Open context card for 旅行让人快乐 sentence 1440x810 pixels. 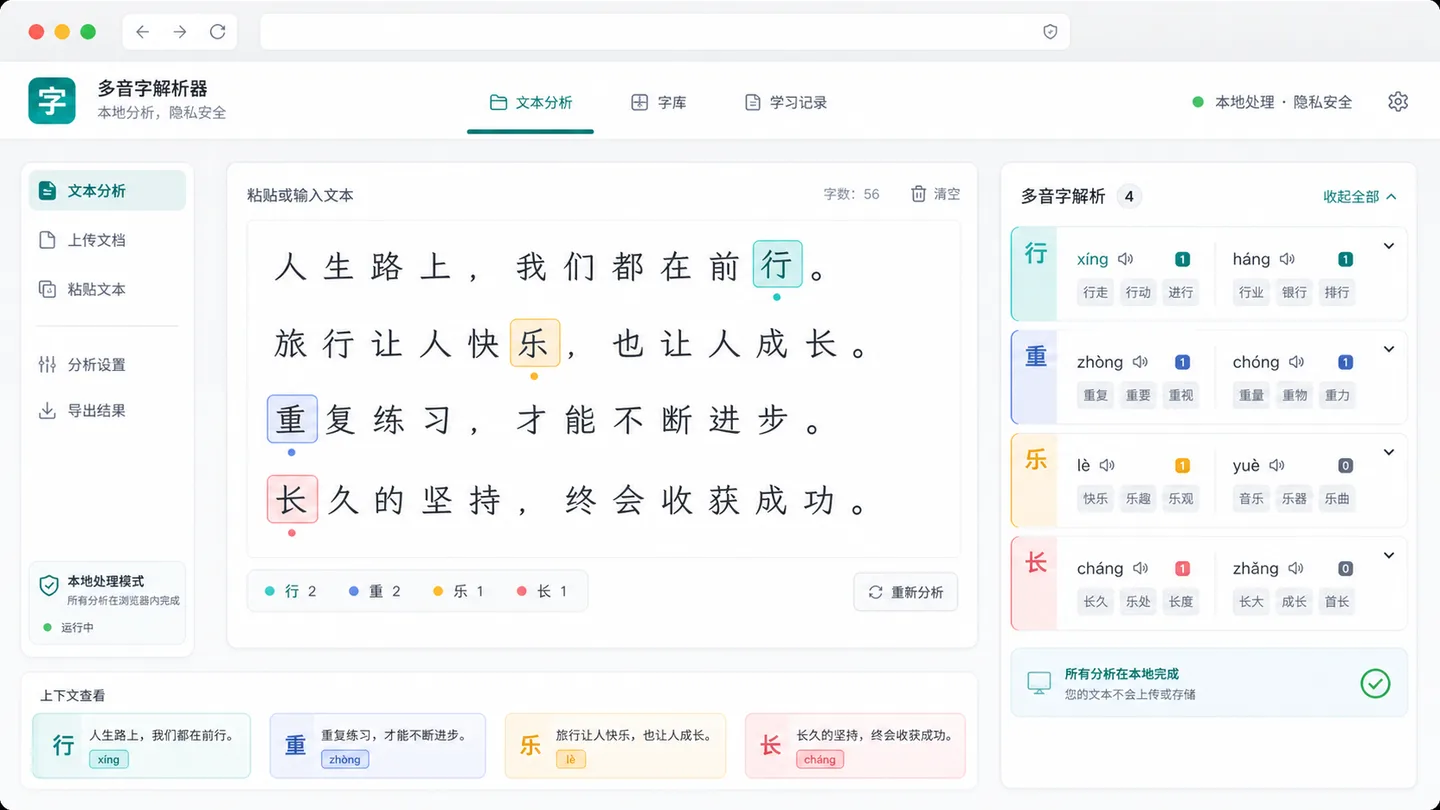615,746
